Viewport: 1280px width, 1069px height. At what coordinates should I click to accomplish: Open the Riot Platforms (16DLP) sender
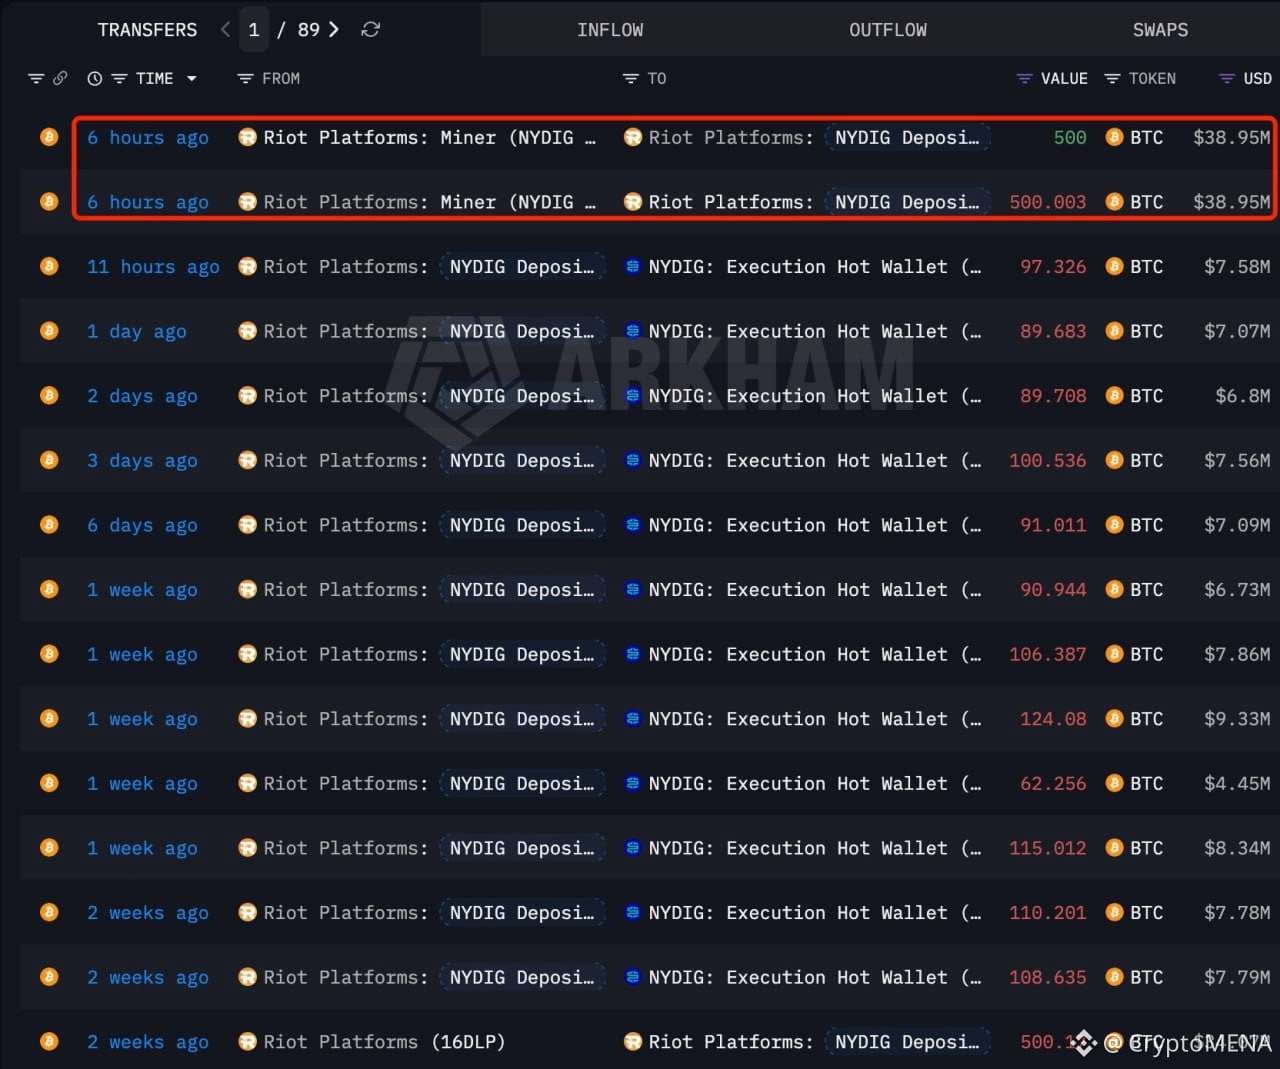[384, 1041]
